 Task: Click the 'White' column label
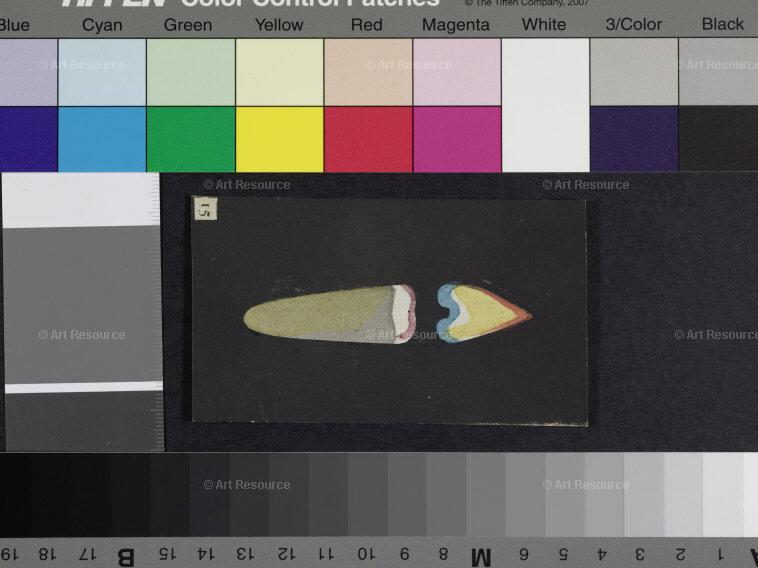[x=544, y=24]
